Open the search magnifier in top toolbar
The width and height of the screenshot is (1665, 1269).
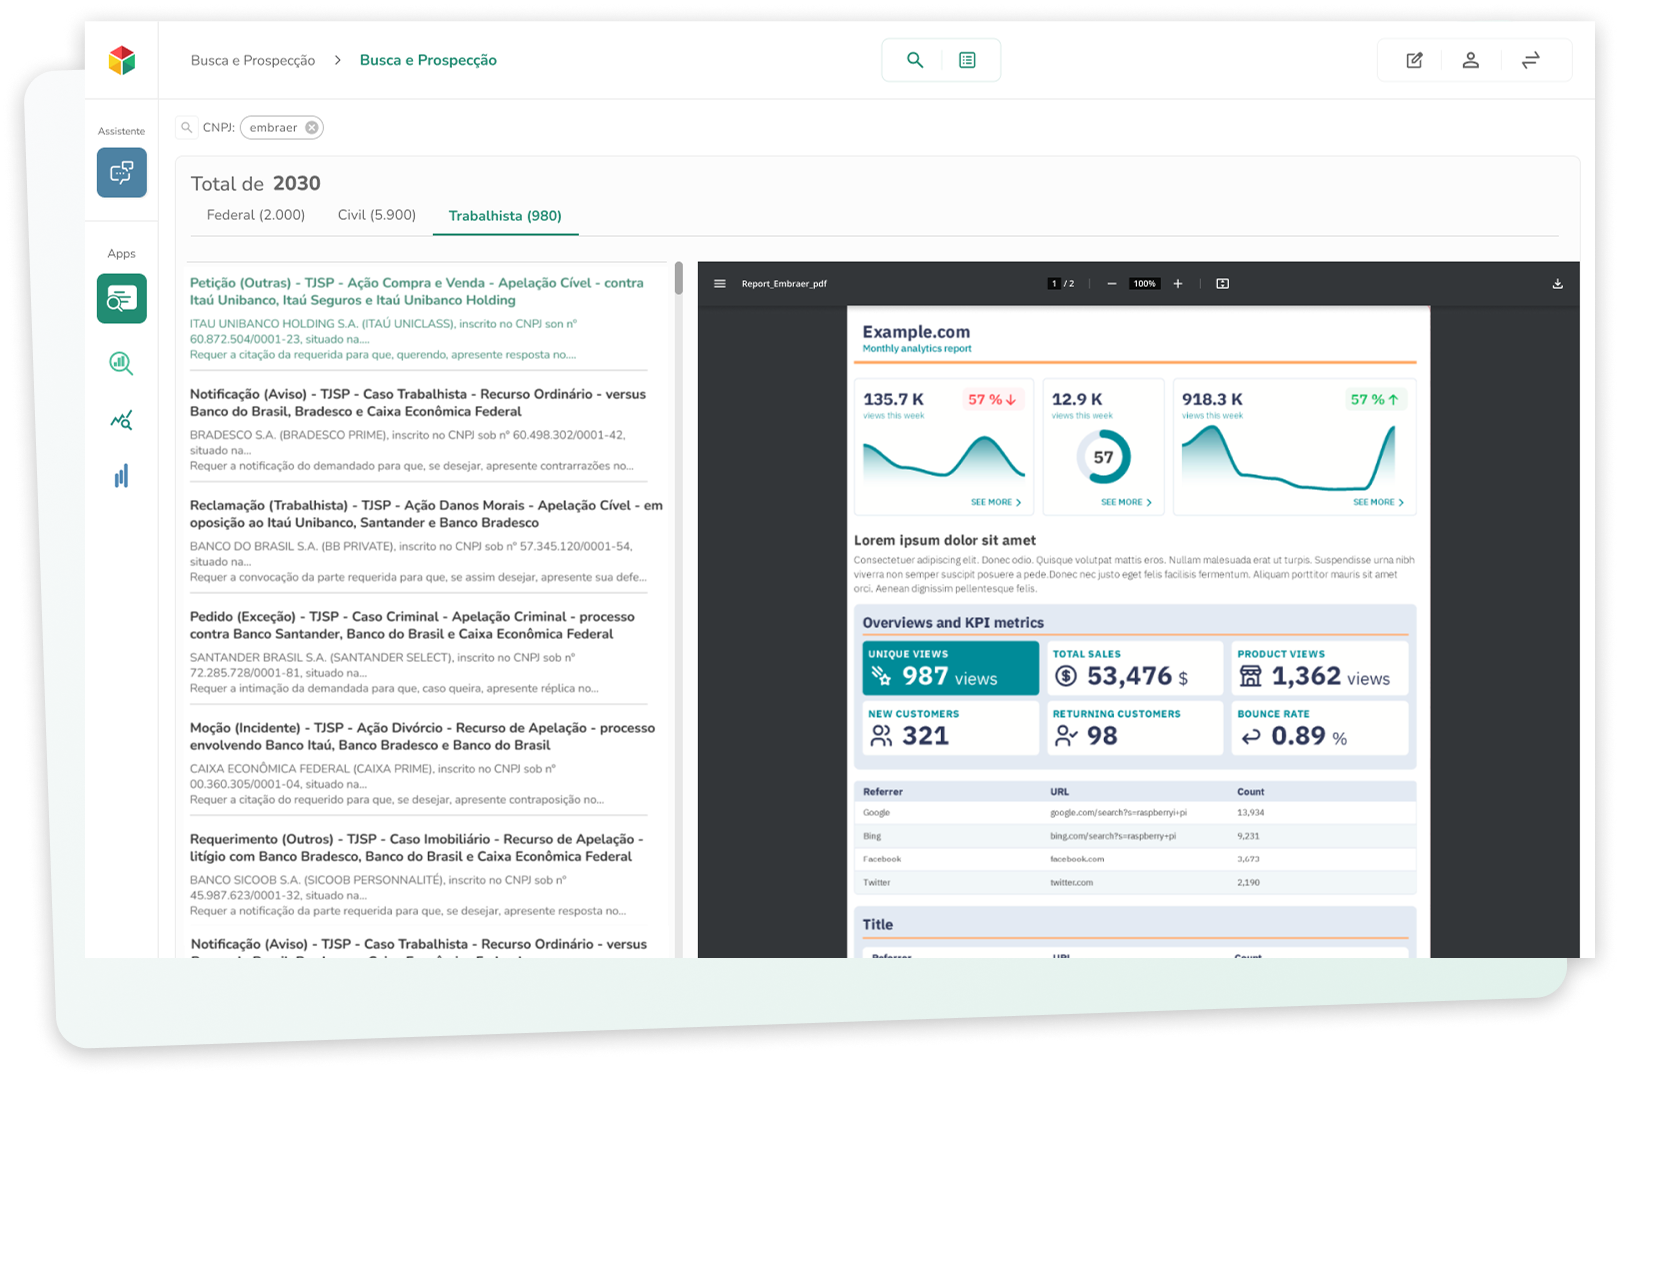click(914, 60)
